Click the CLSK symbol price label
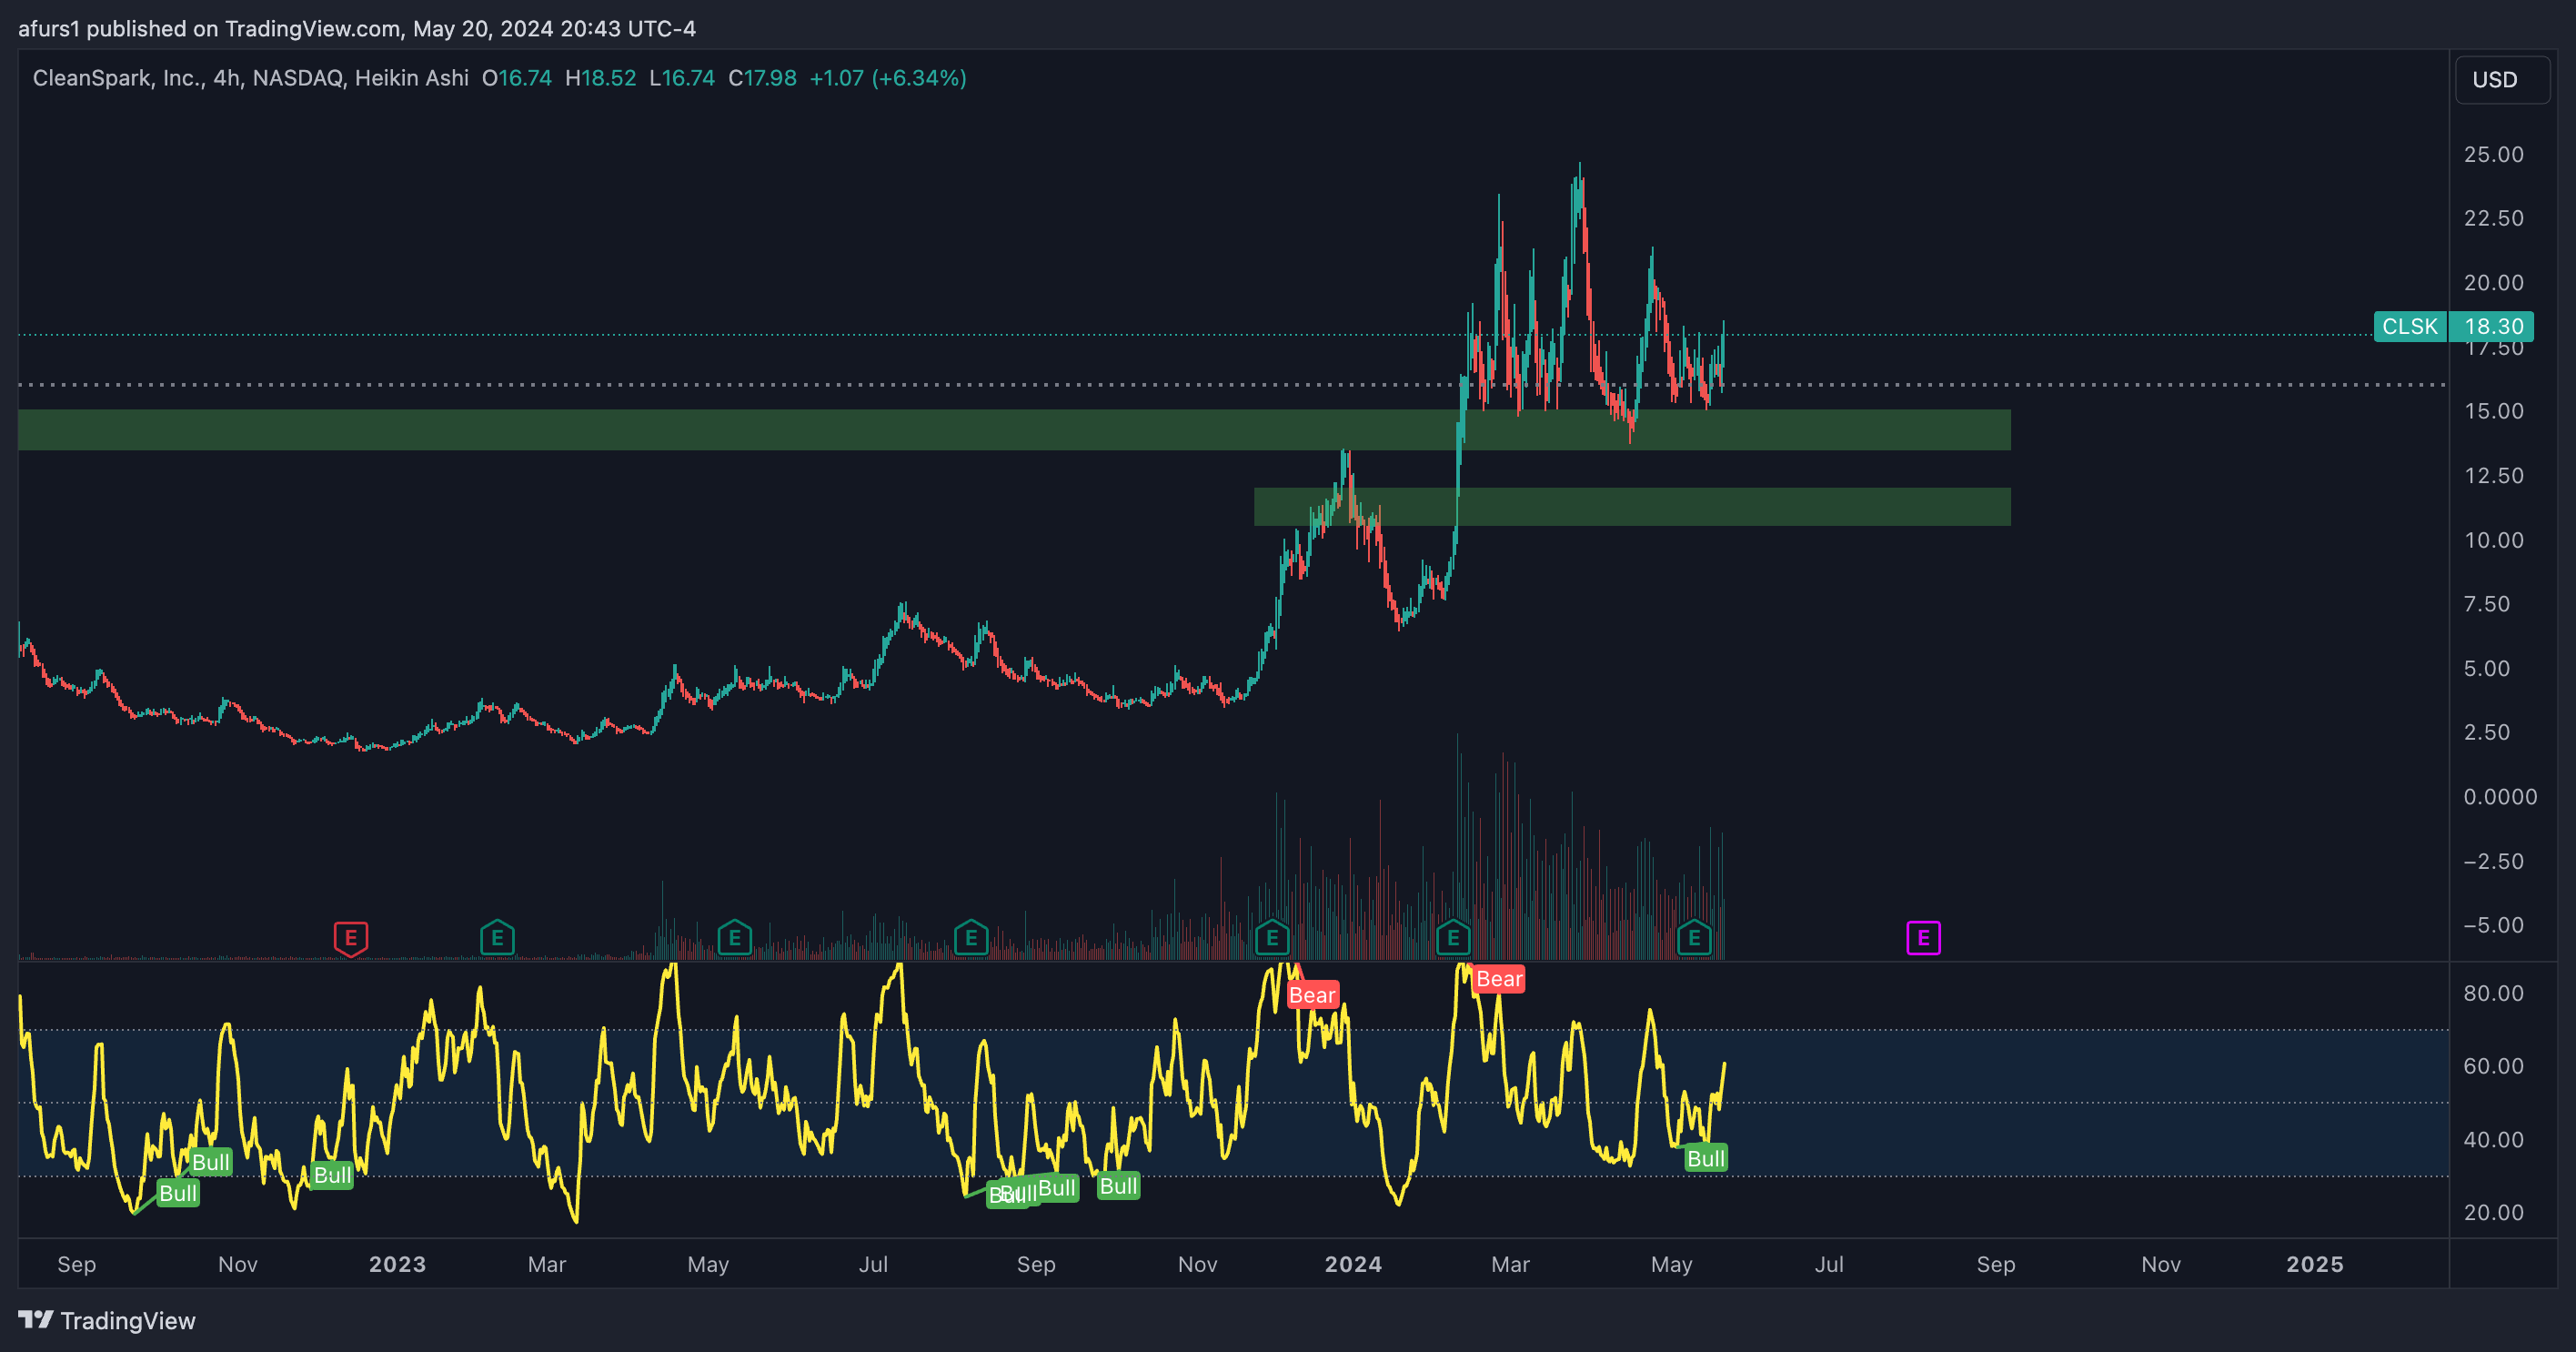Image resolution: width=2576 pixels, height=1352 pixels. [2410, 326]
